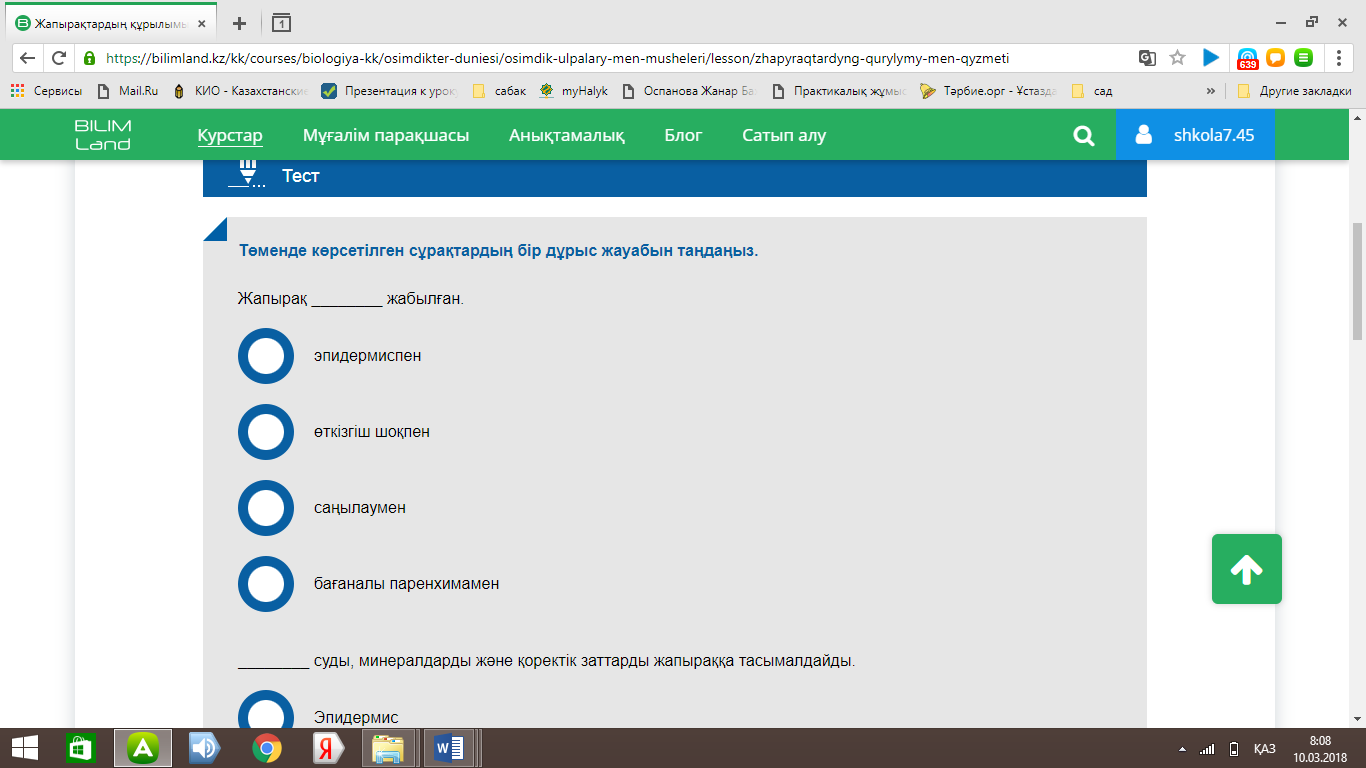The height and width of the screenshot is (768, 1366).
Task: Open the taskbar clock showing 8:08
Action: [1320, 747]
